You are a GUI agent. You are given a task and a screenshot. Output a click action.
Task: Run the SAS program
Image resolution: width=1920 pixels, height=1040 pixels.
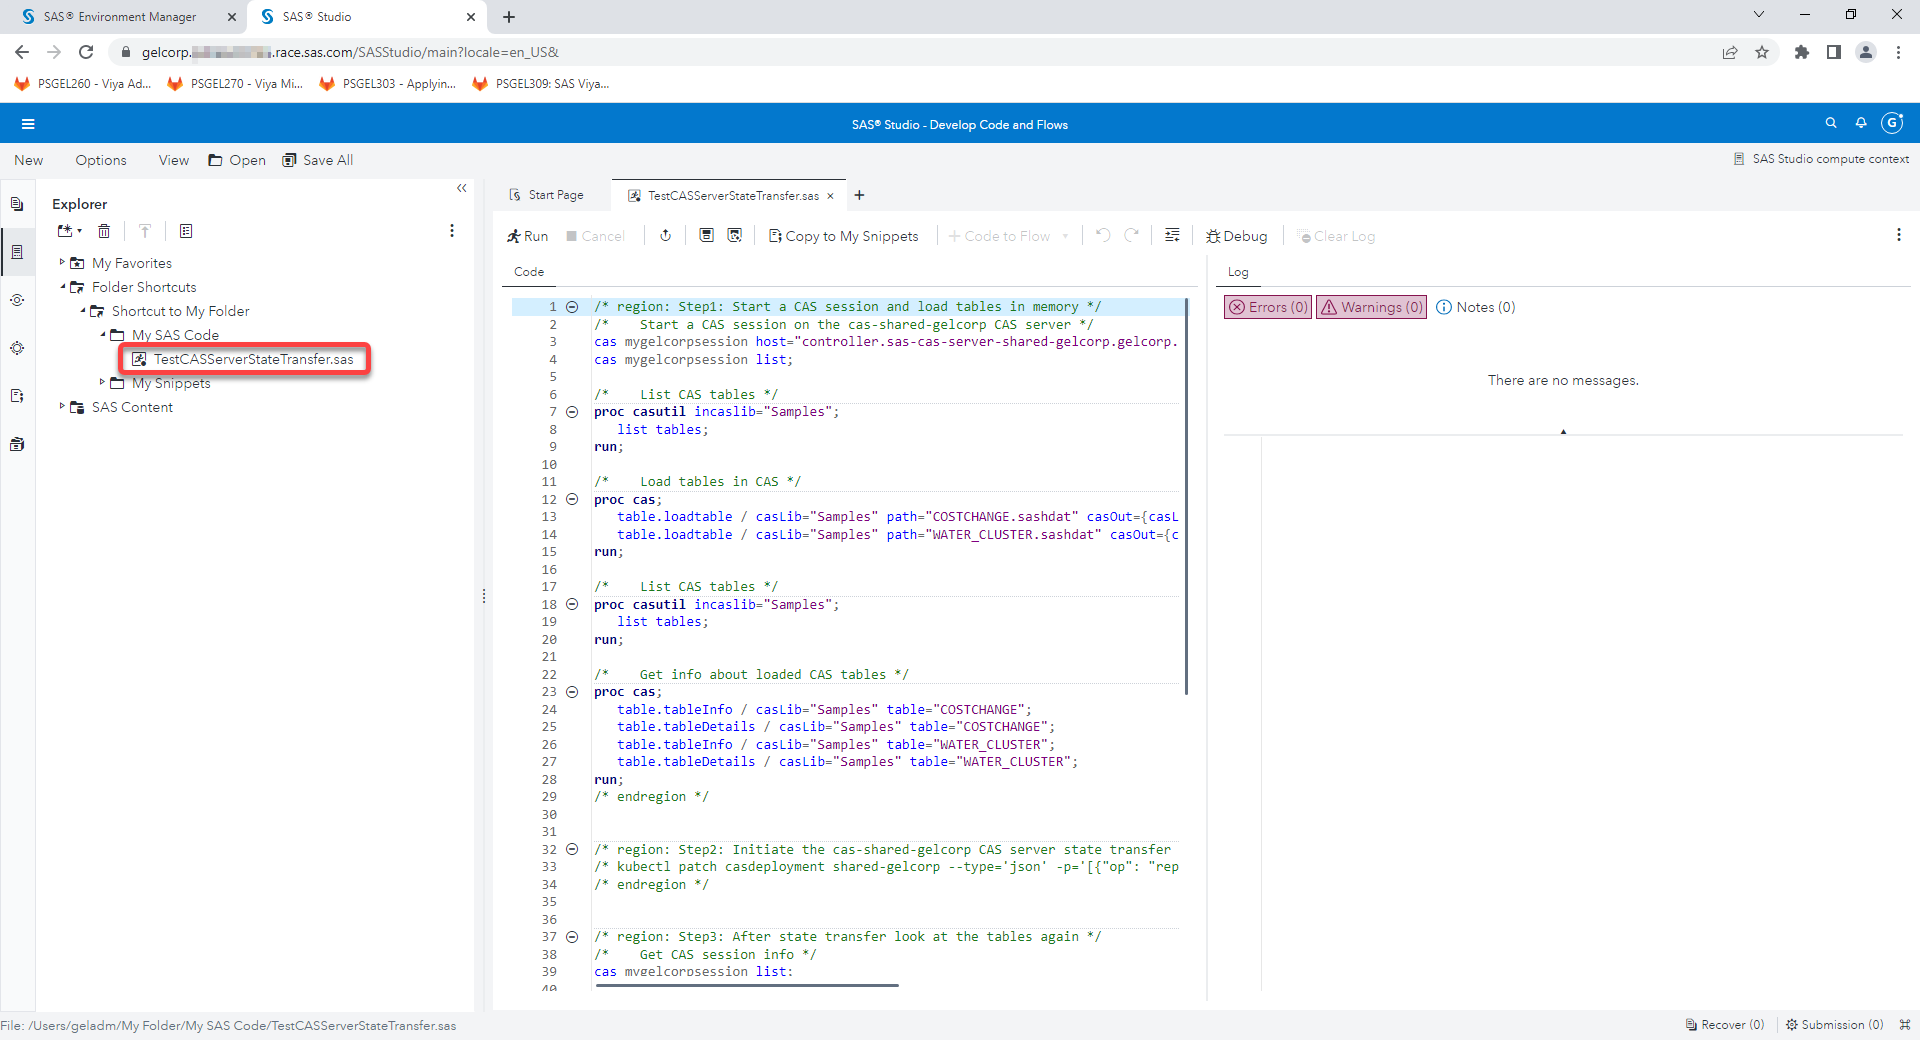click(x=527, y=236)
